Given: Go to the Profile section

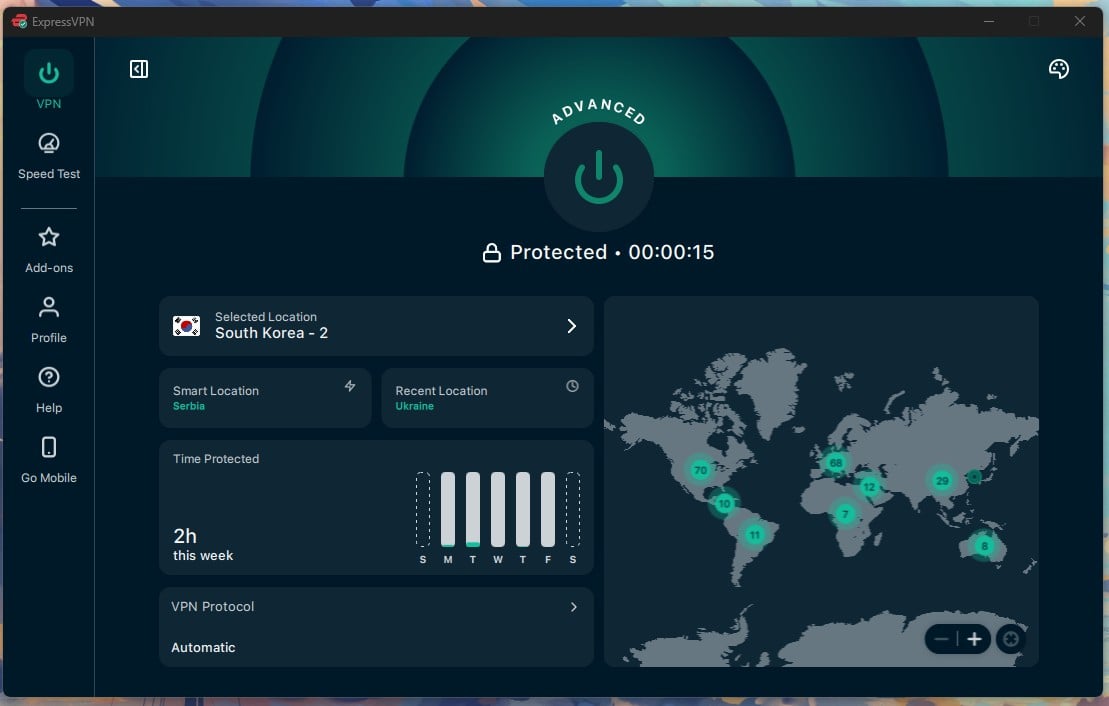Looking at the screenshot, I should tap(49, 320).
